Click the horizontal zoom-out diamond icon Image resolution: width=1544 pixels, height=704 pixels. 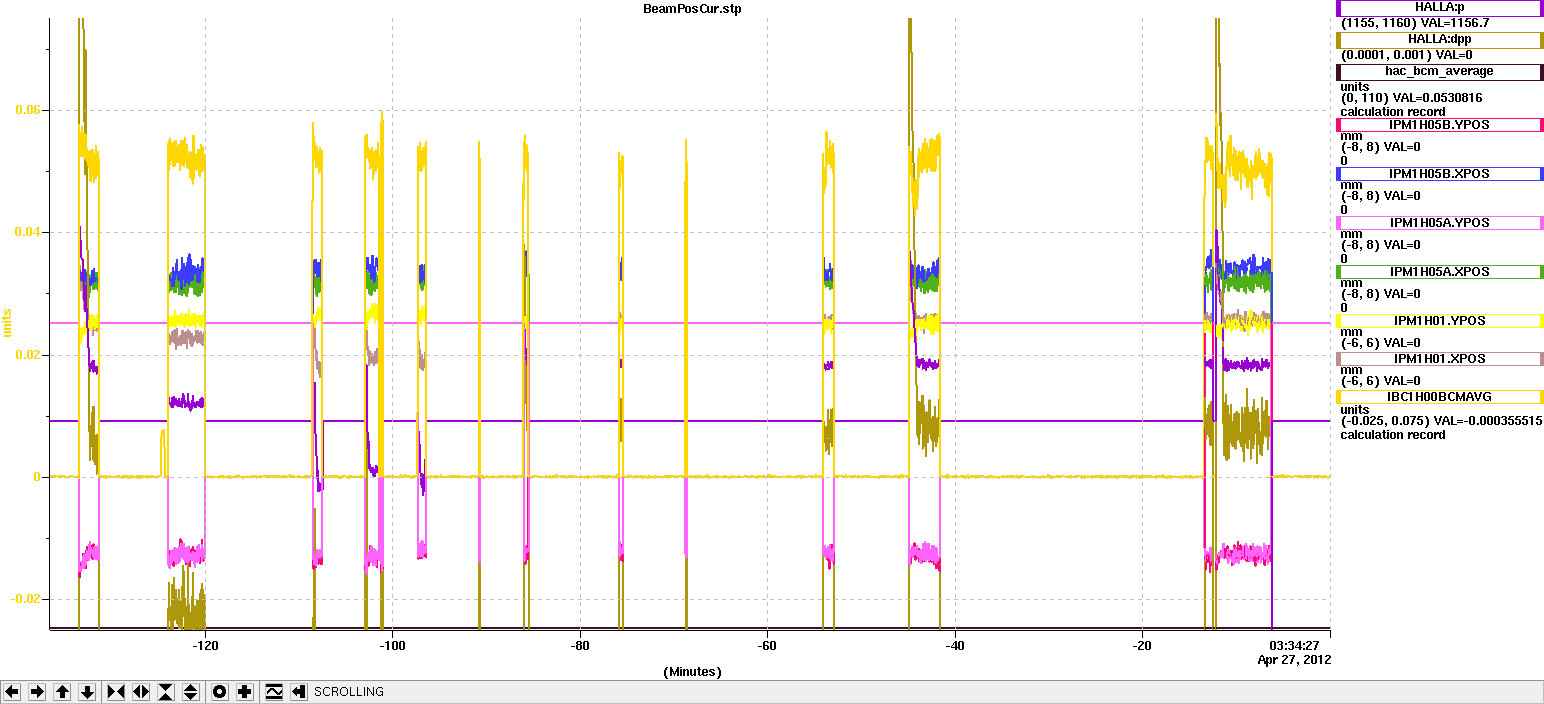coord(141,692)
